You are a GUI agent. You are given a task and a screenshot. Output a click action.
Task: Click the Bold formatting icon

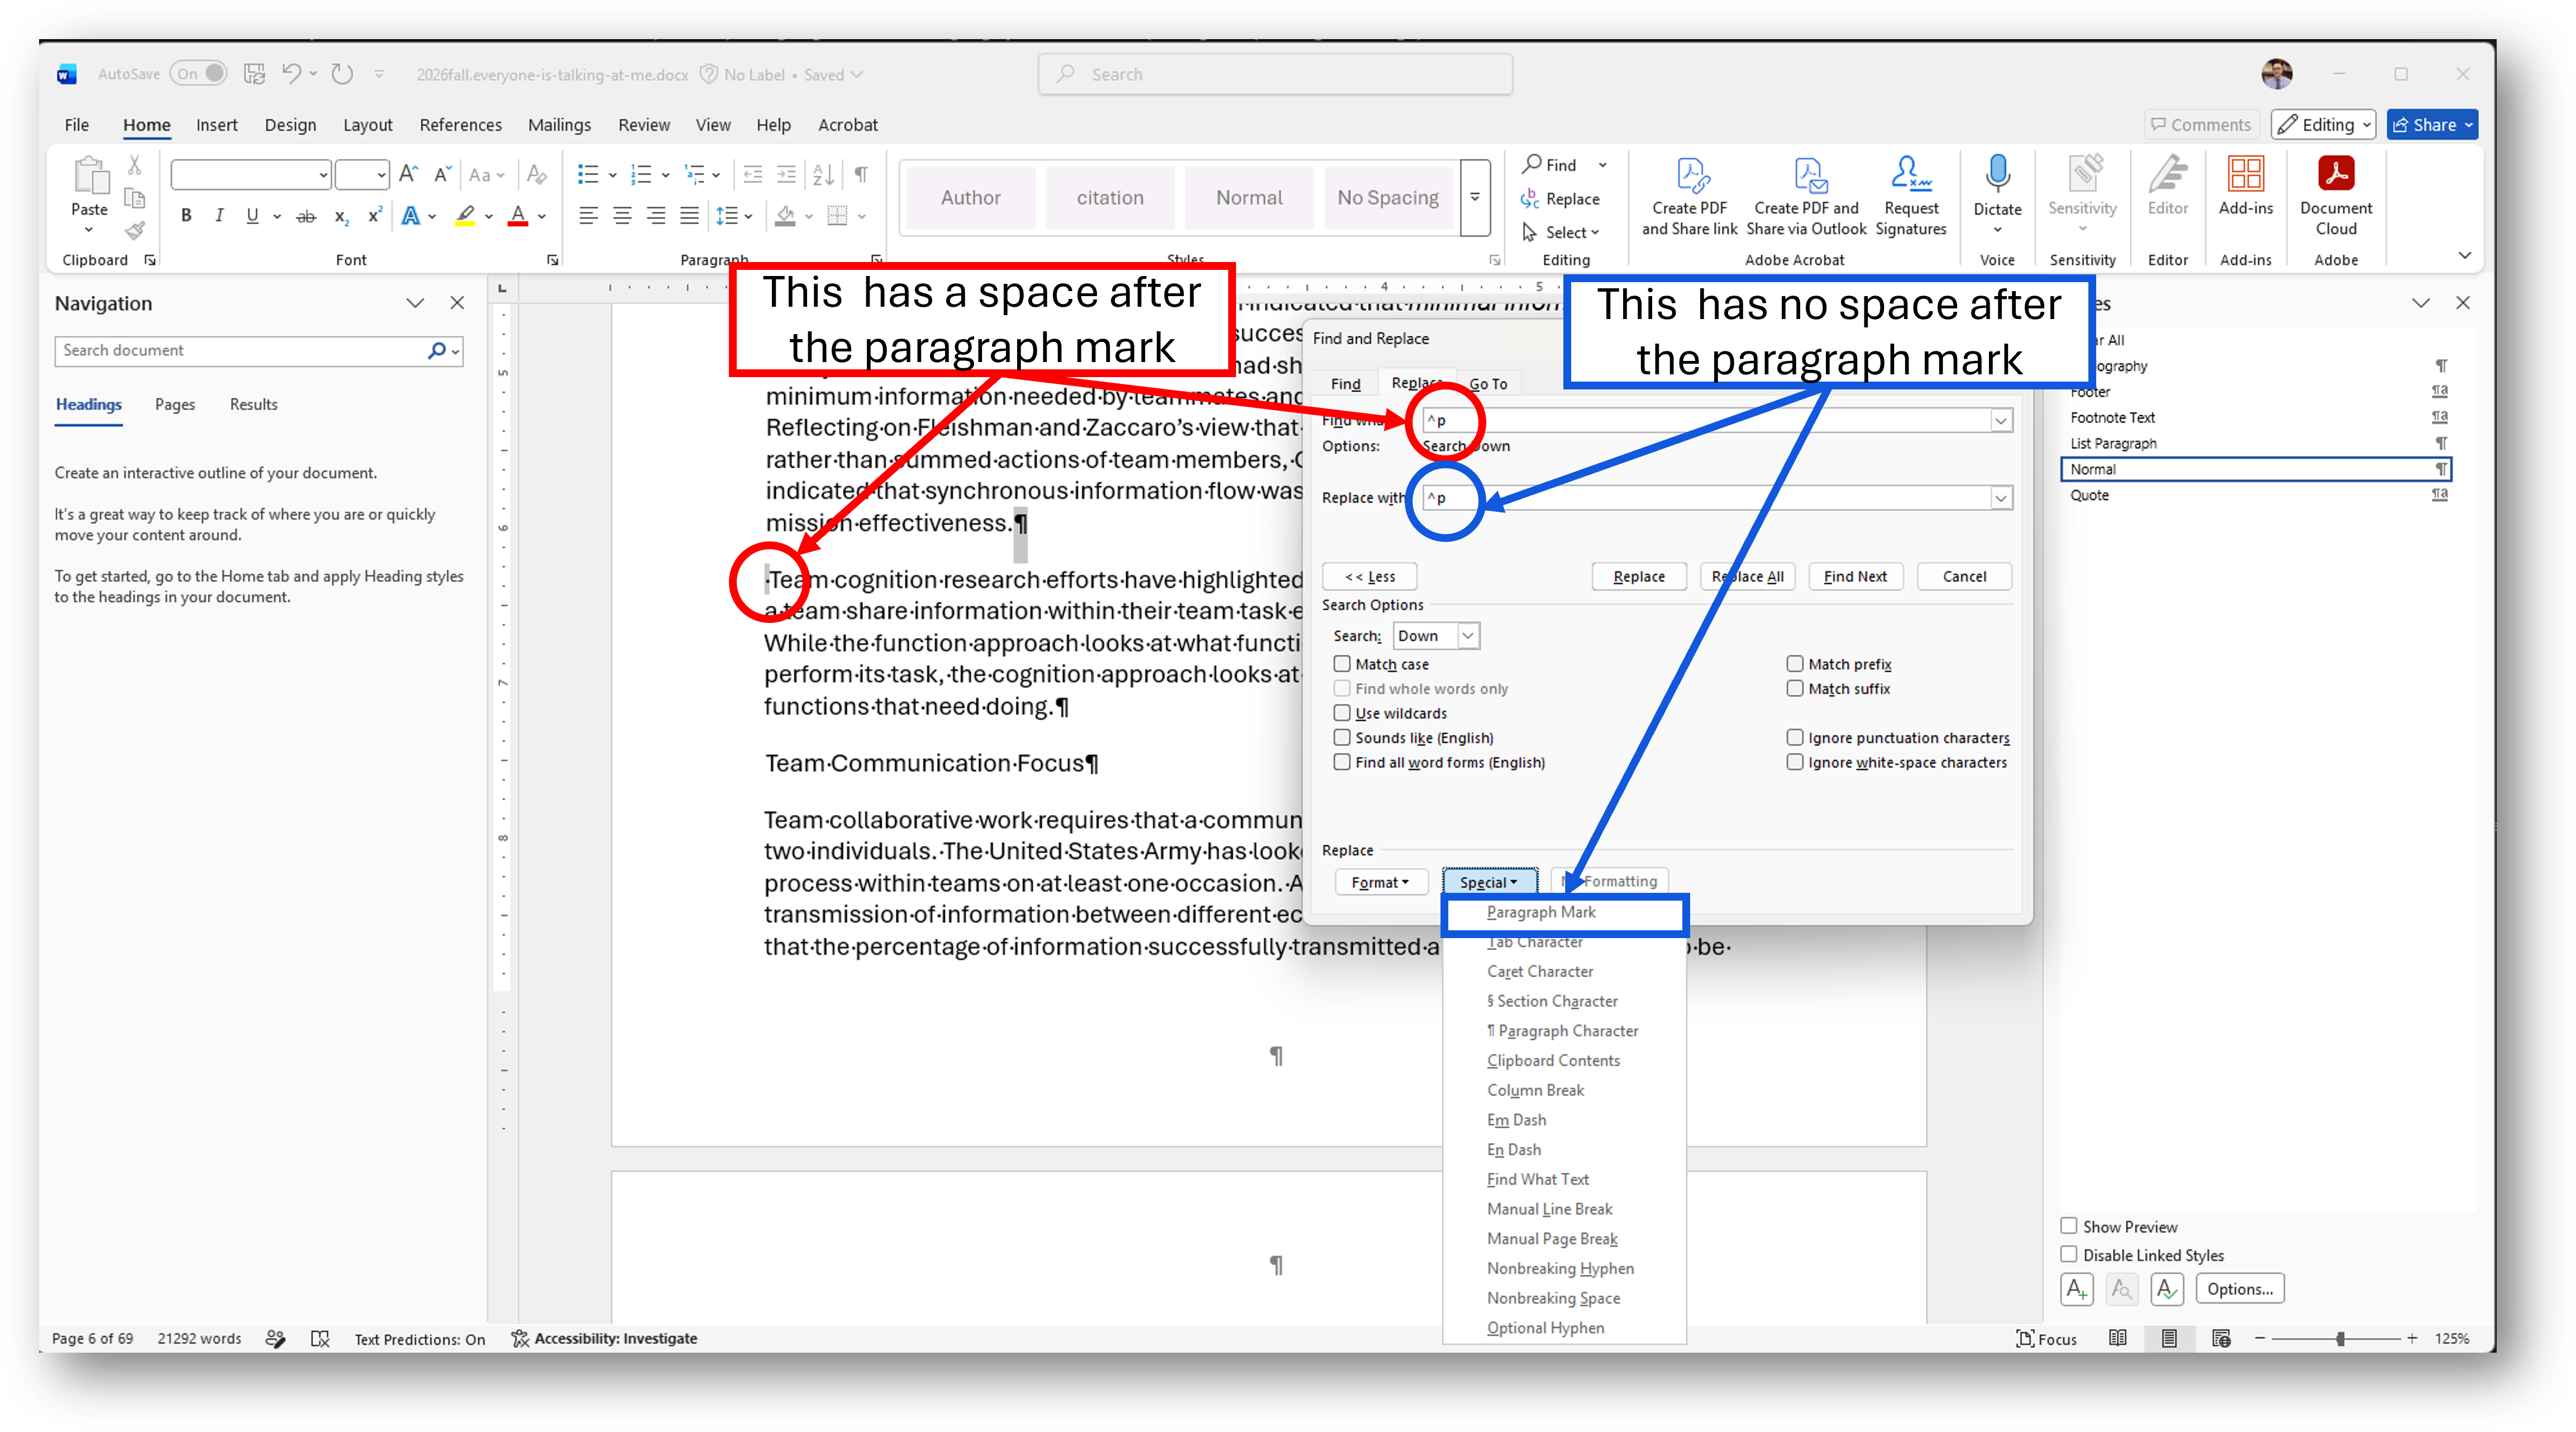(186, 216)
